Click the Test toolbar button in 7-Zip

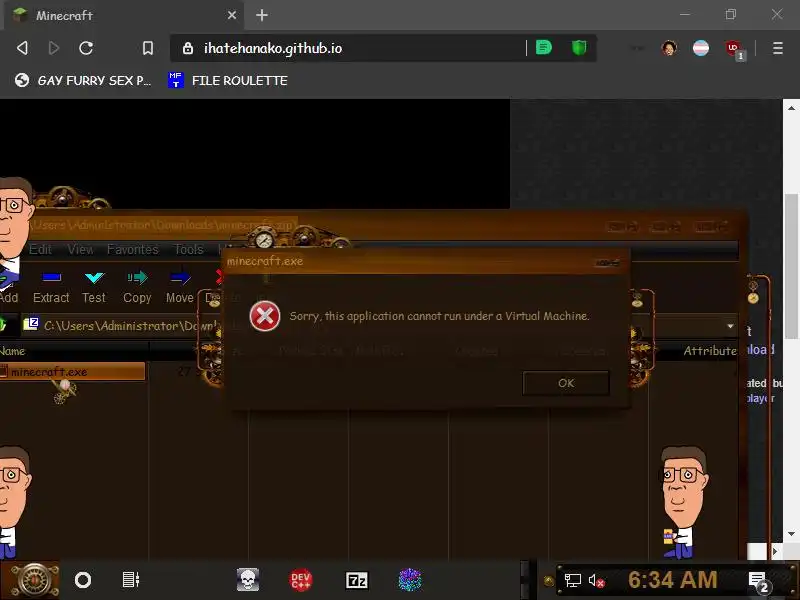(x=94, y=287)
